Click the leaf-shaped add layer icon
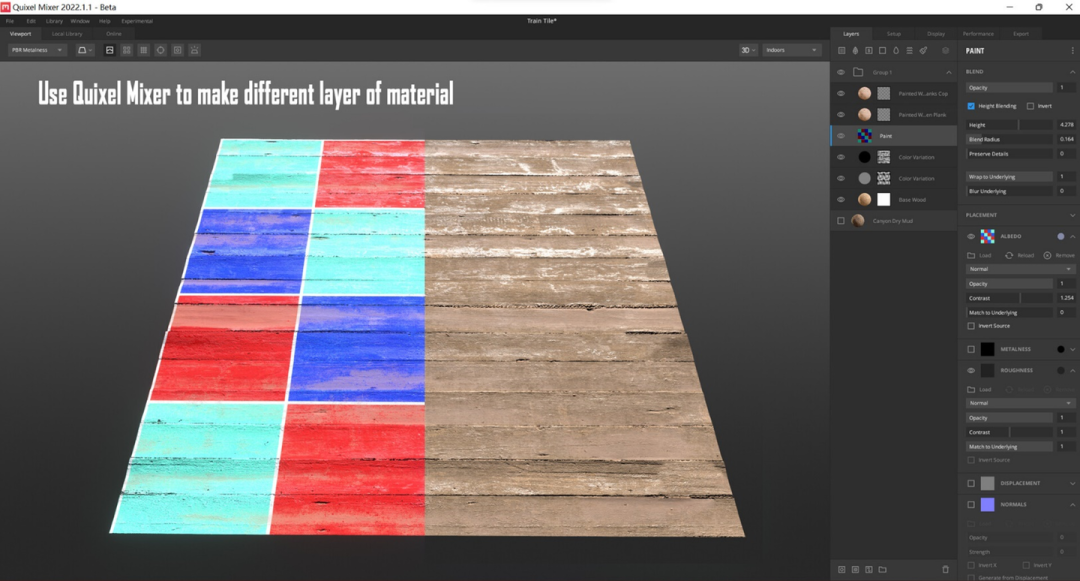1080x581 pixels. pos(855,50)
